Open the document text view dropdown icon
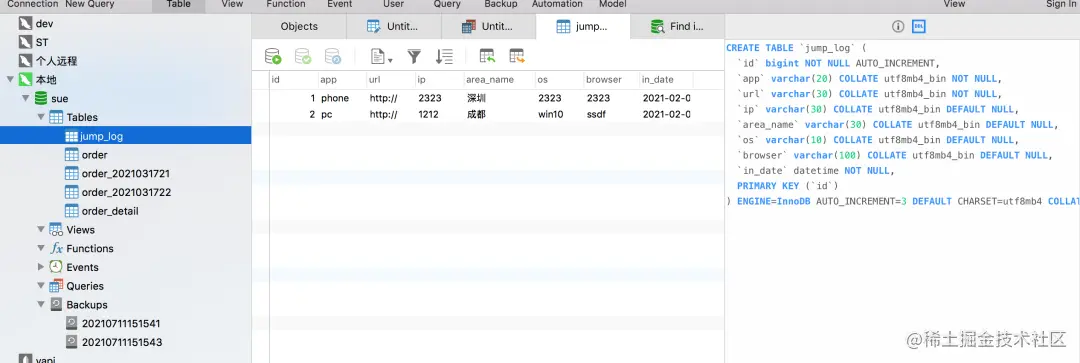The height and width of the screenshot is (363, 1080). (381, 56)
